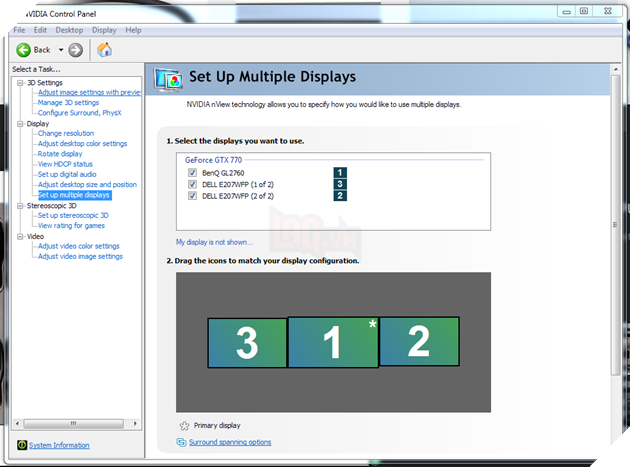This screenshot has width=630, height=467.
Task: Open the Display menu
Action: tap(104, 30)
